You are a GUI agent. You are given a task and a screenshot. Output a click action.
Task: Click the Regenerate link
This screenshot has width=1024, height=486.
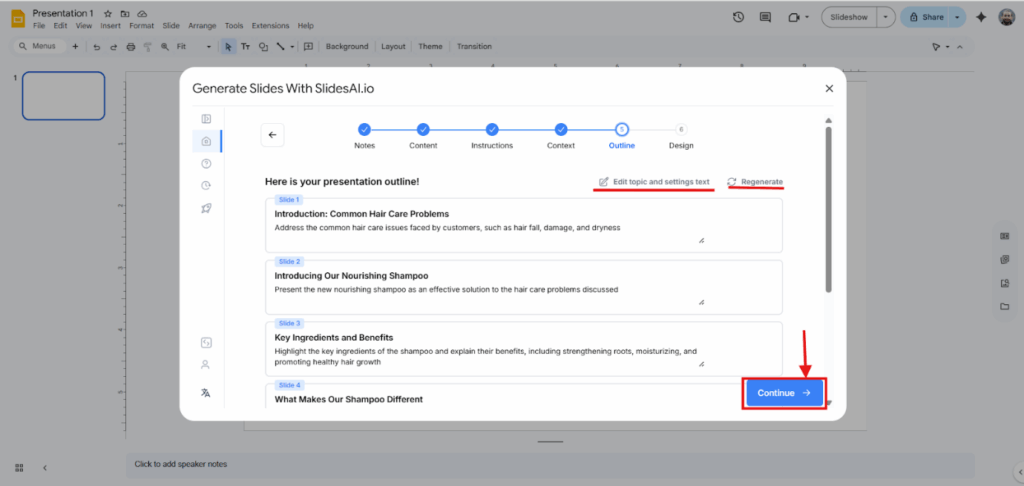(x=755, y=182)
